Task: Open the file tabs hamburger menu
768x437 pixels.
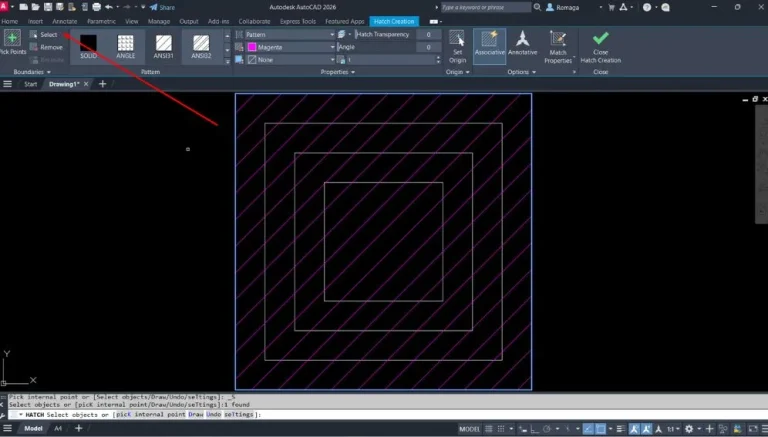Action: point(7,84)
